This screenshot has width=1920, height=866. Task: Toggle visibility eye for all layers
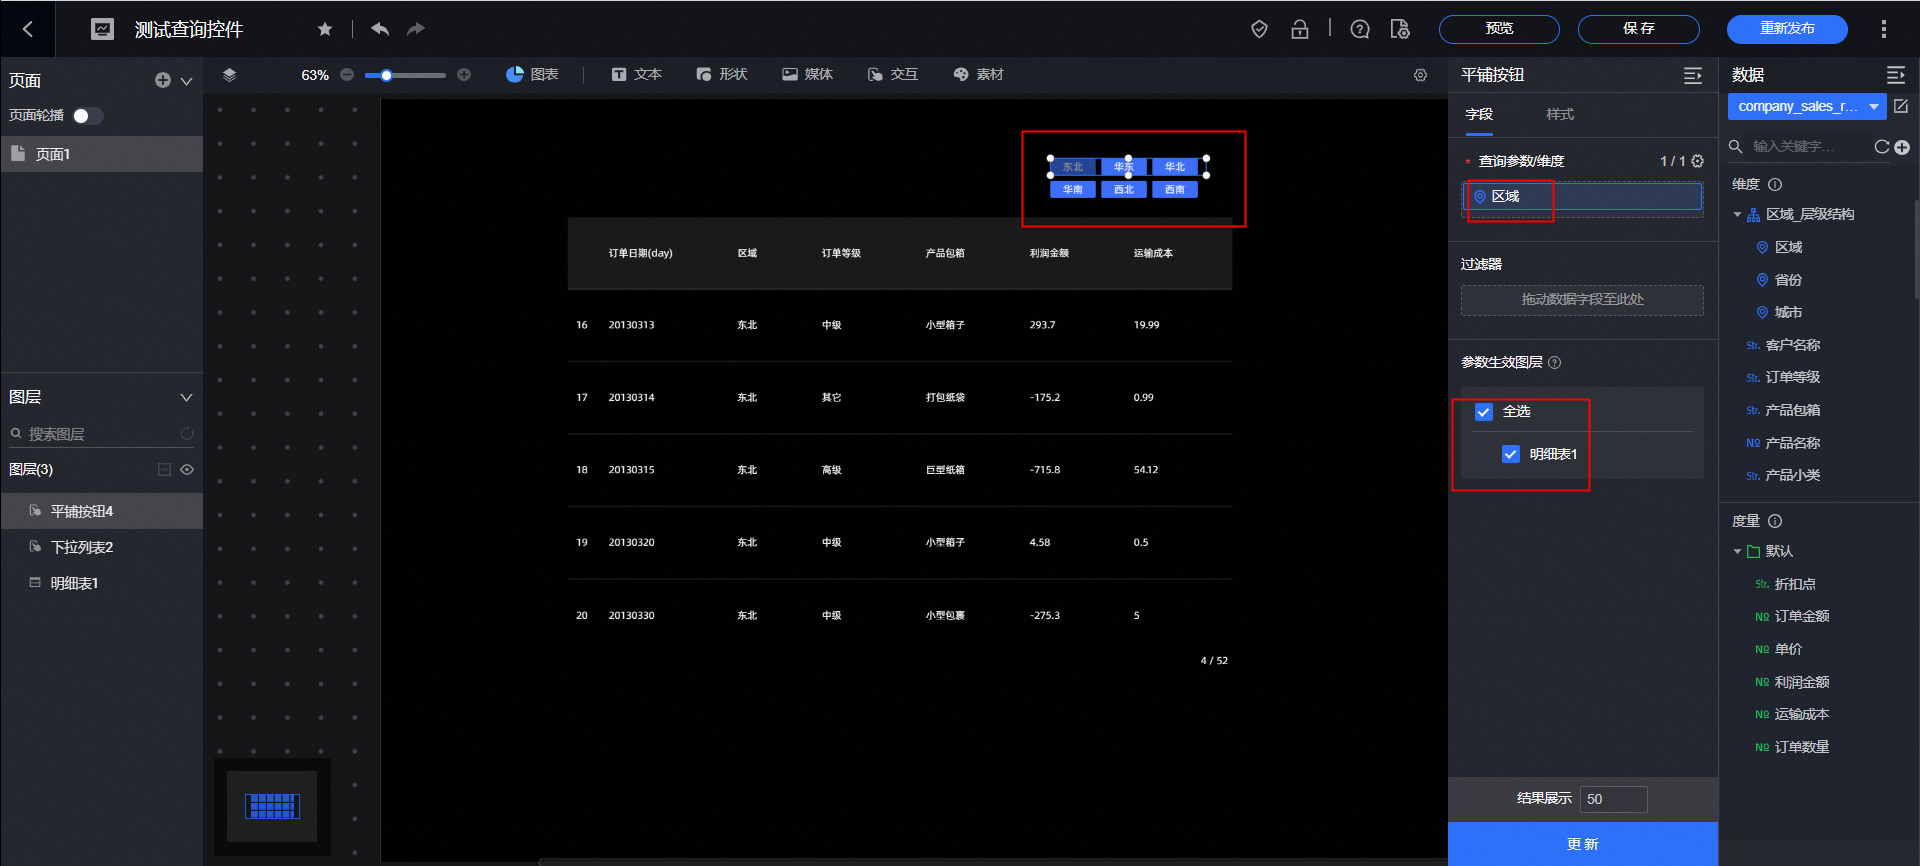(187, 470)
